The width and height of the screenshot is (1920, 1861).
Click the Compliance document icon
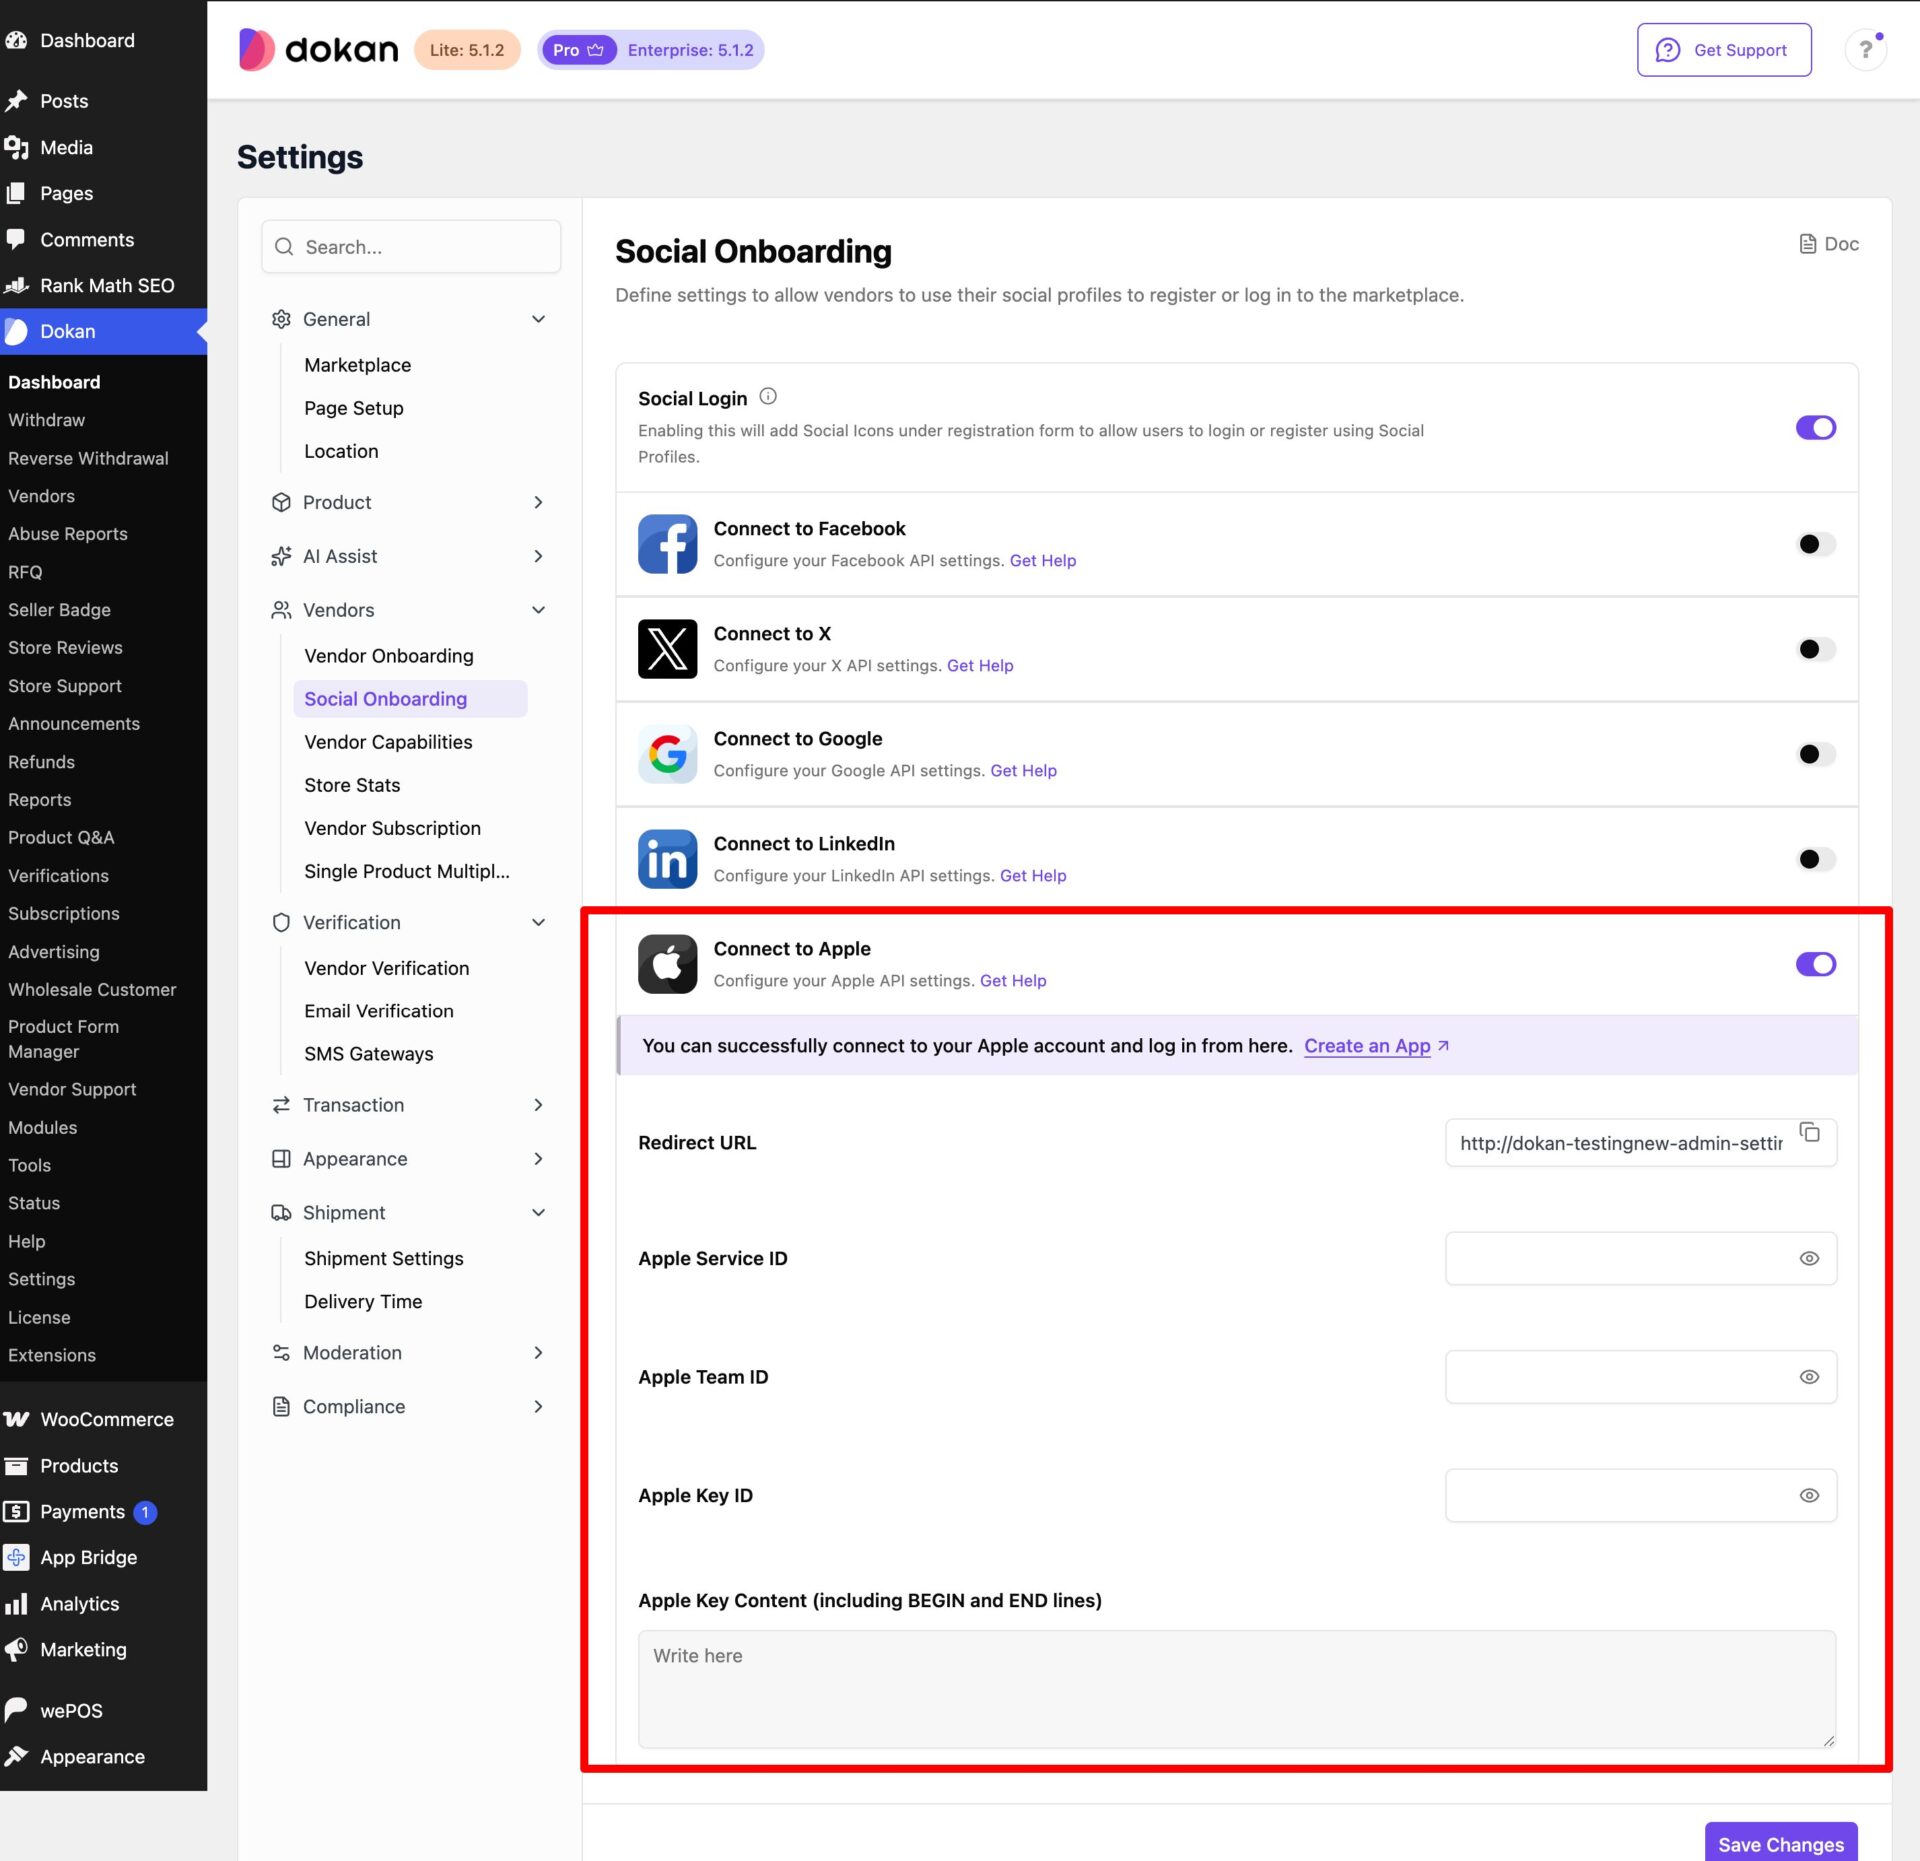(281, 1407)
